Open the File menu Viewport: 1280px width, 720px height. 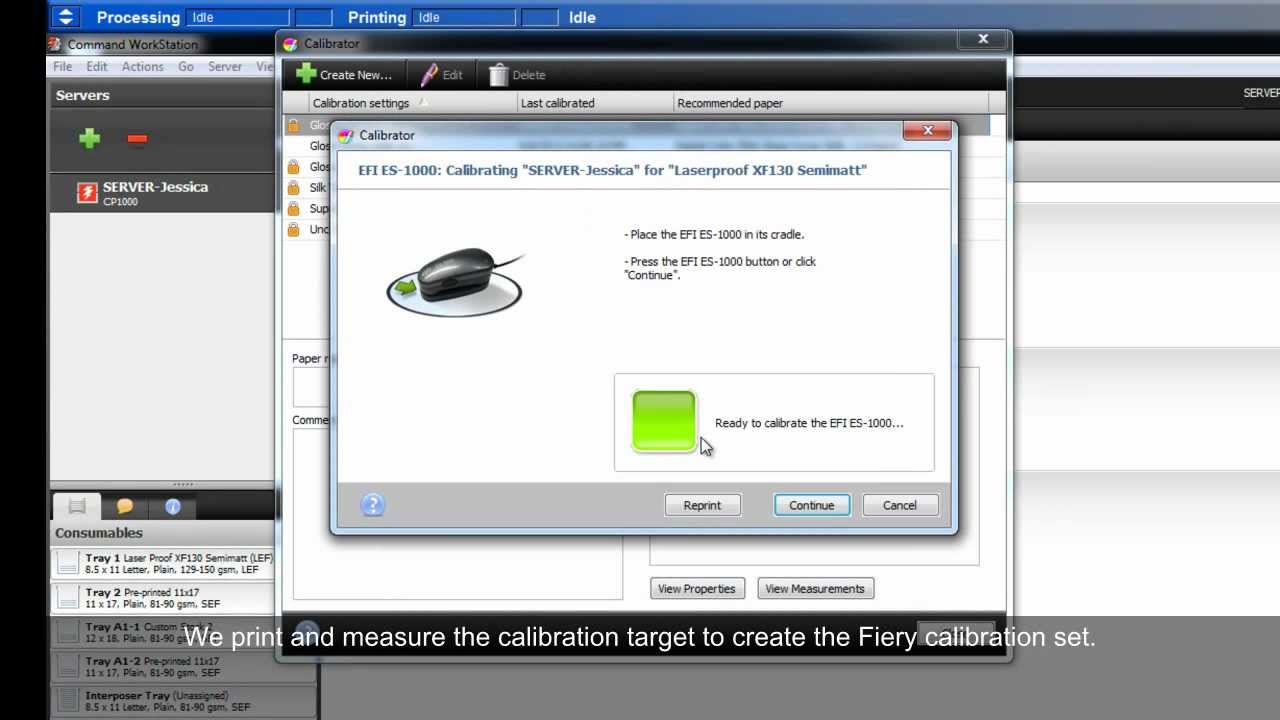point(62,66)
